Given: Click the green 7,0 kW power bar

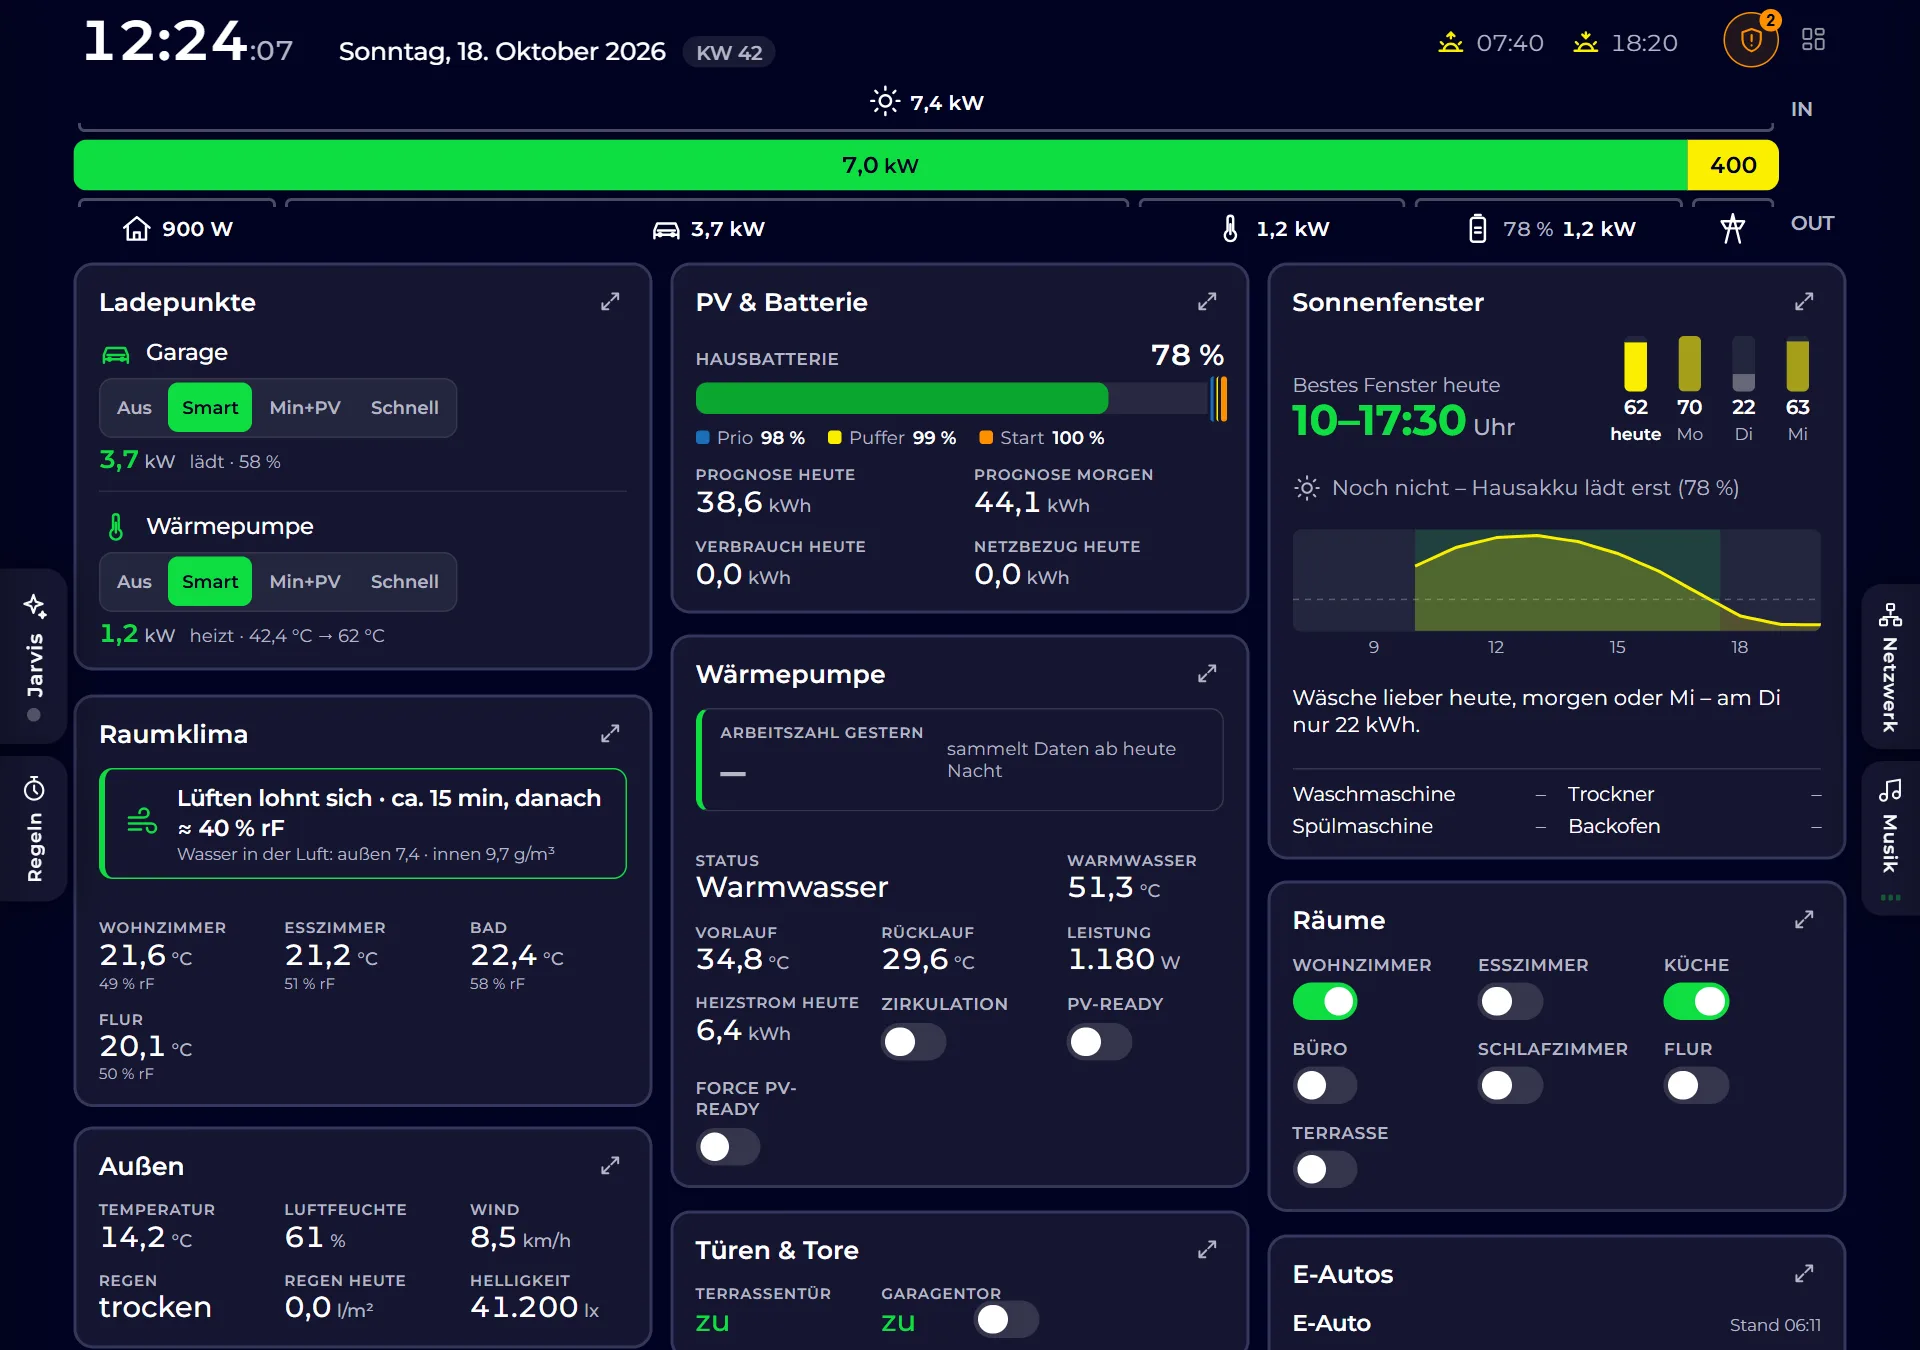Looking at the screenshot, I should pos(881,165).
